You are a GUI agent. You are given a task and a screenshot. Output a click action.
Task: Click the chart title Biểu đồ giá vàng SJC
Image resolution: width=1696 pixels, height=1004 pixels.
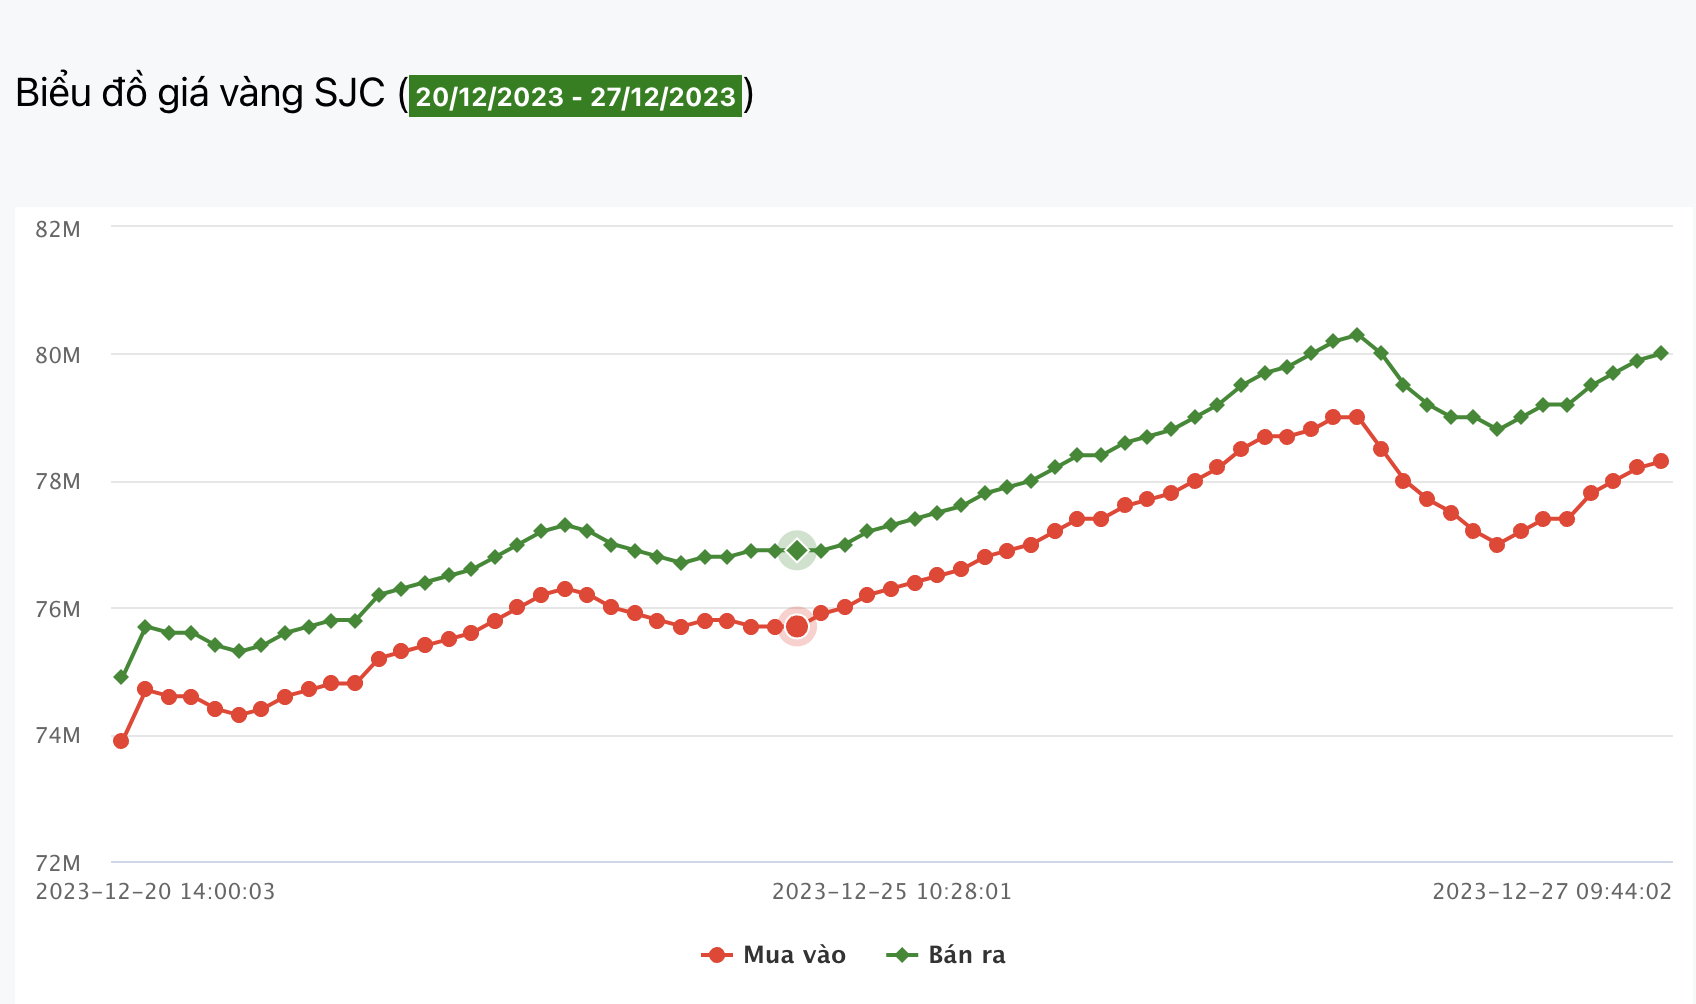(200, 94)
